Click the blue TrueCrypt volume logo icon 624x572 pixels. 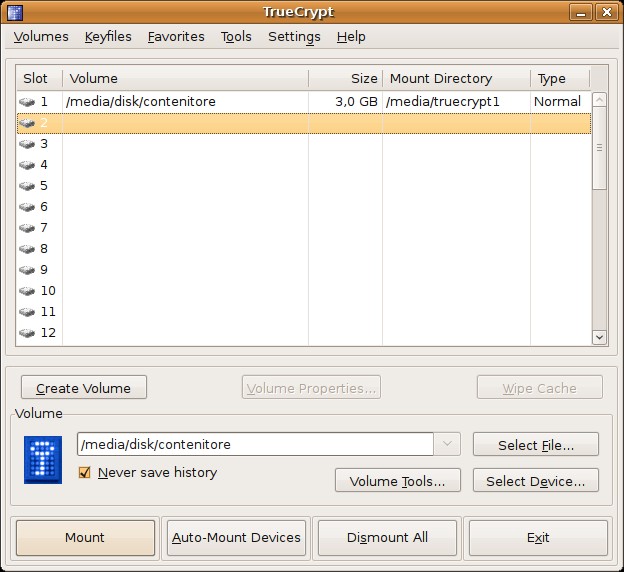(43, 460)
